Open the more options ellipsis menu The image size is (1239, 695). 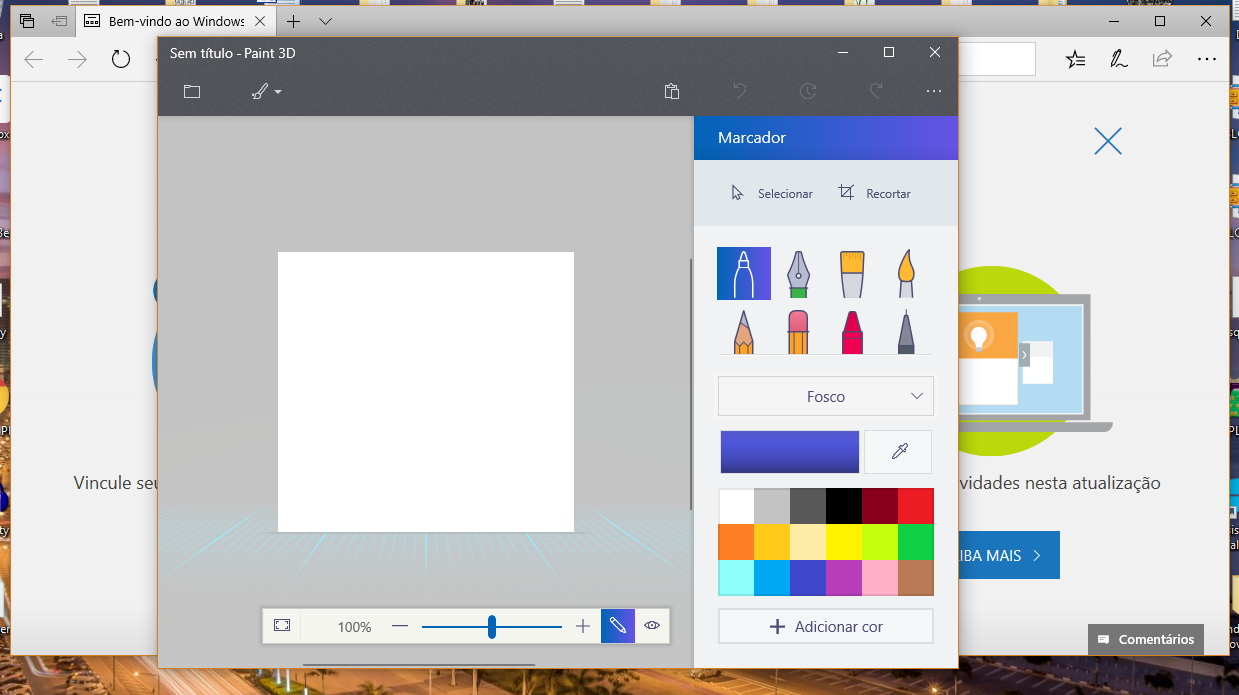tap(934, 91)
